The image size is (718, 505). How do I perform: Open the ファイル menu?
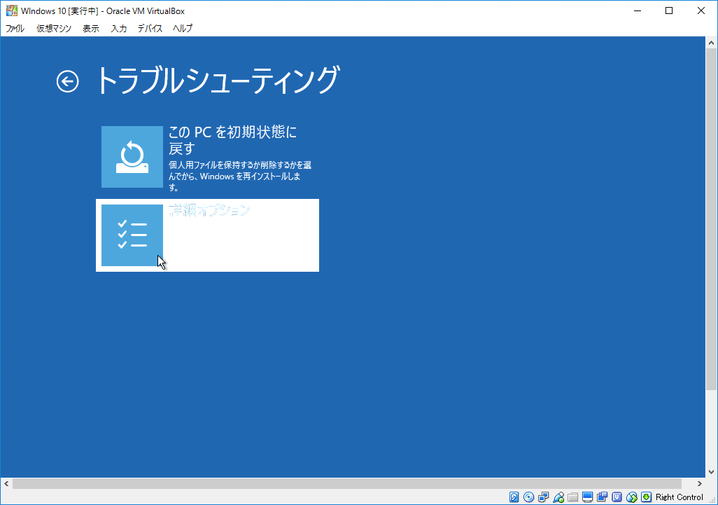point(15,28)
